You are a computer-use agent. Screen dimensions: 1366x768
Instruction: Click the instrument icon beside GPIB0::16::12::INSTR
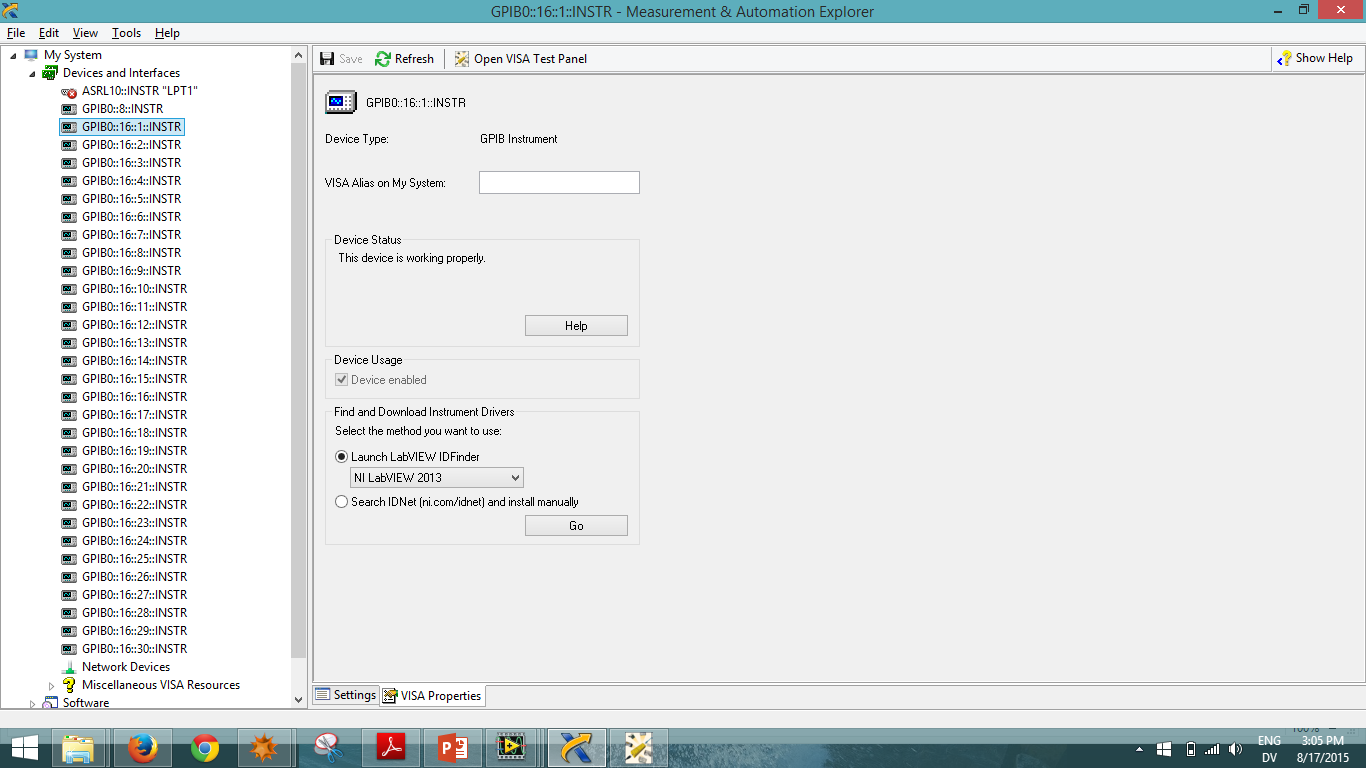(x=69, y=325)
